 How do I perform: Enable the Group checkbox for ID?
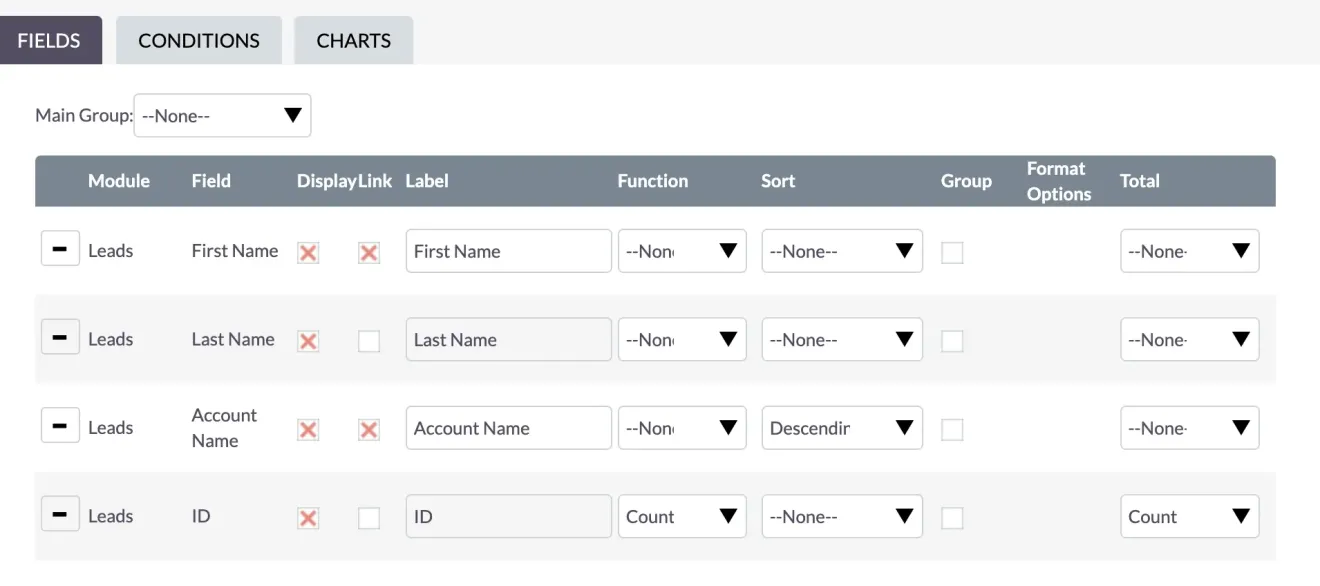952,518
